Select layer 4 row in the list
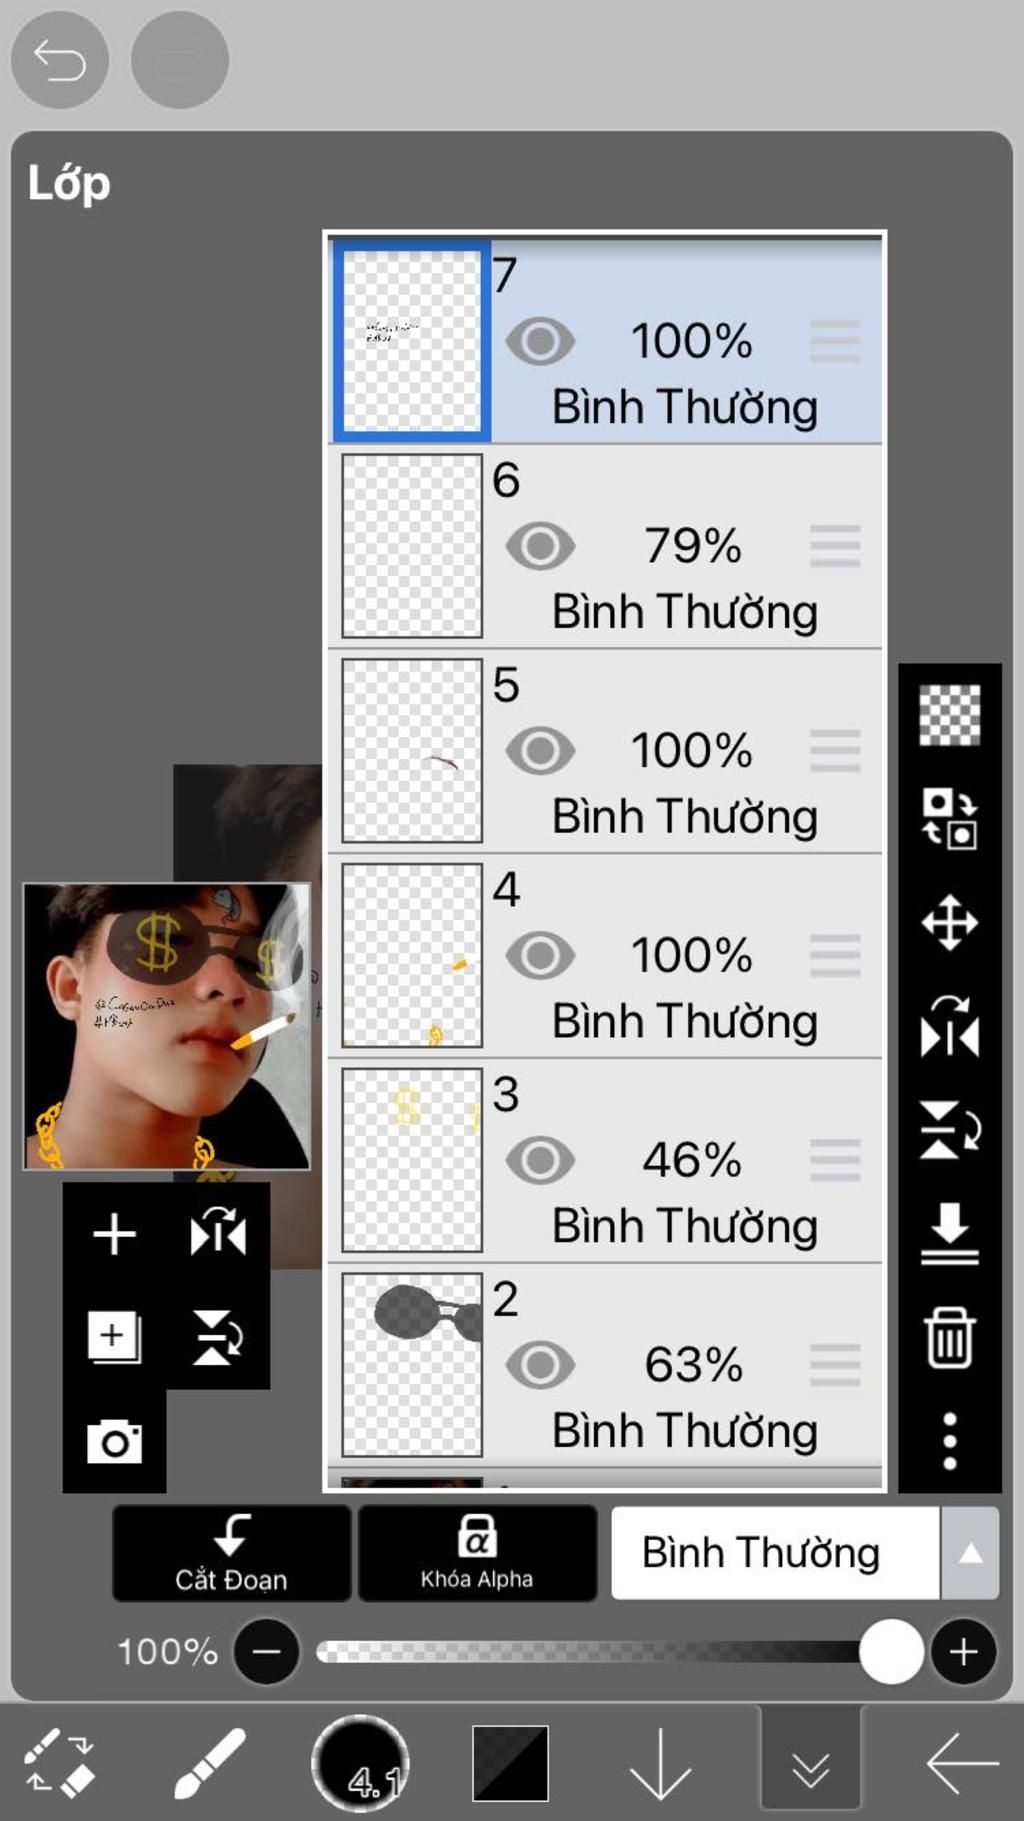Viewport: 1024px width, 1821px height. 605,956
